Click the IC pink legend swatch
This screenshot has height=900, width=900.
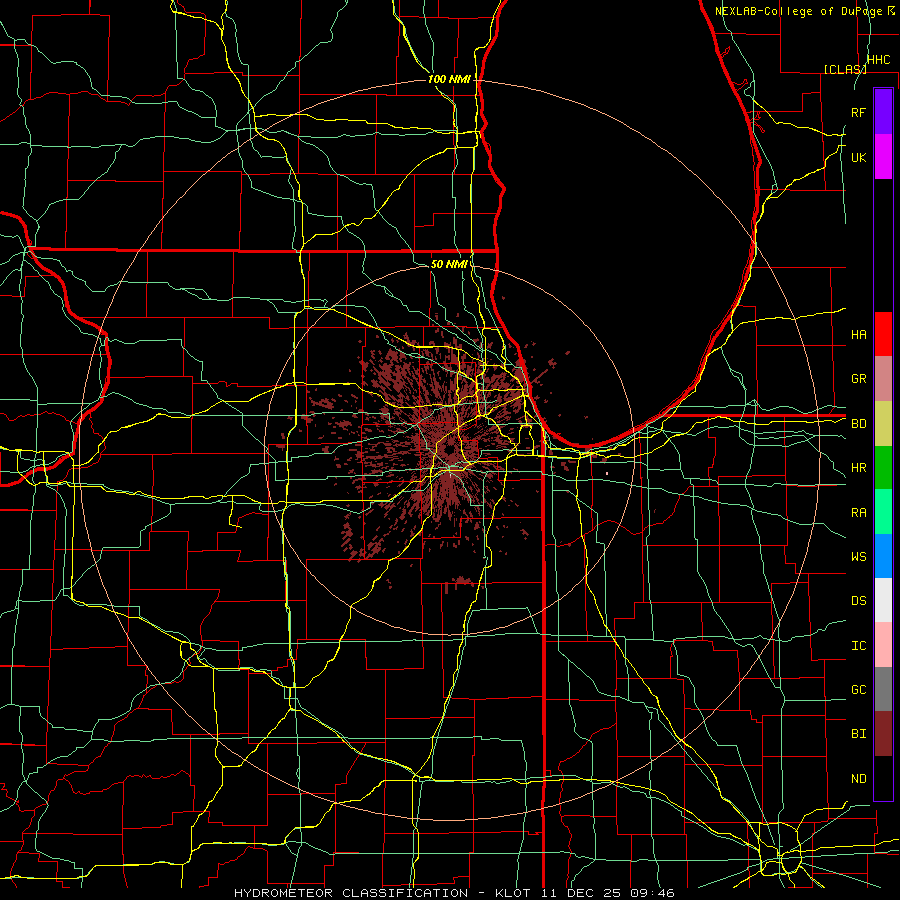pos(883,645)
